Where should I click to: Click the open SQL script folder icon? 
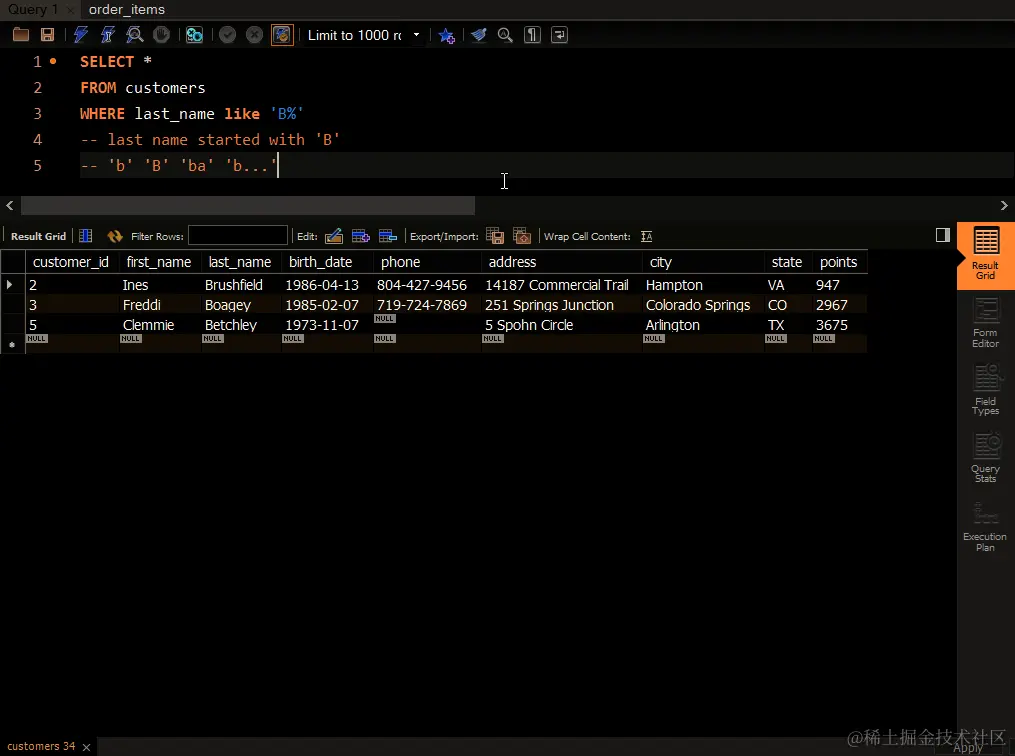pos(21,35)
